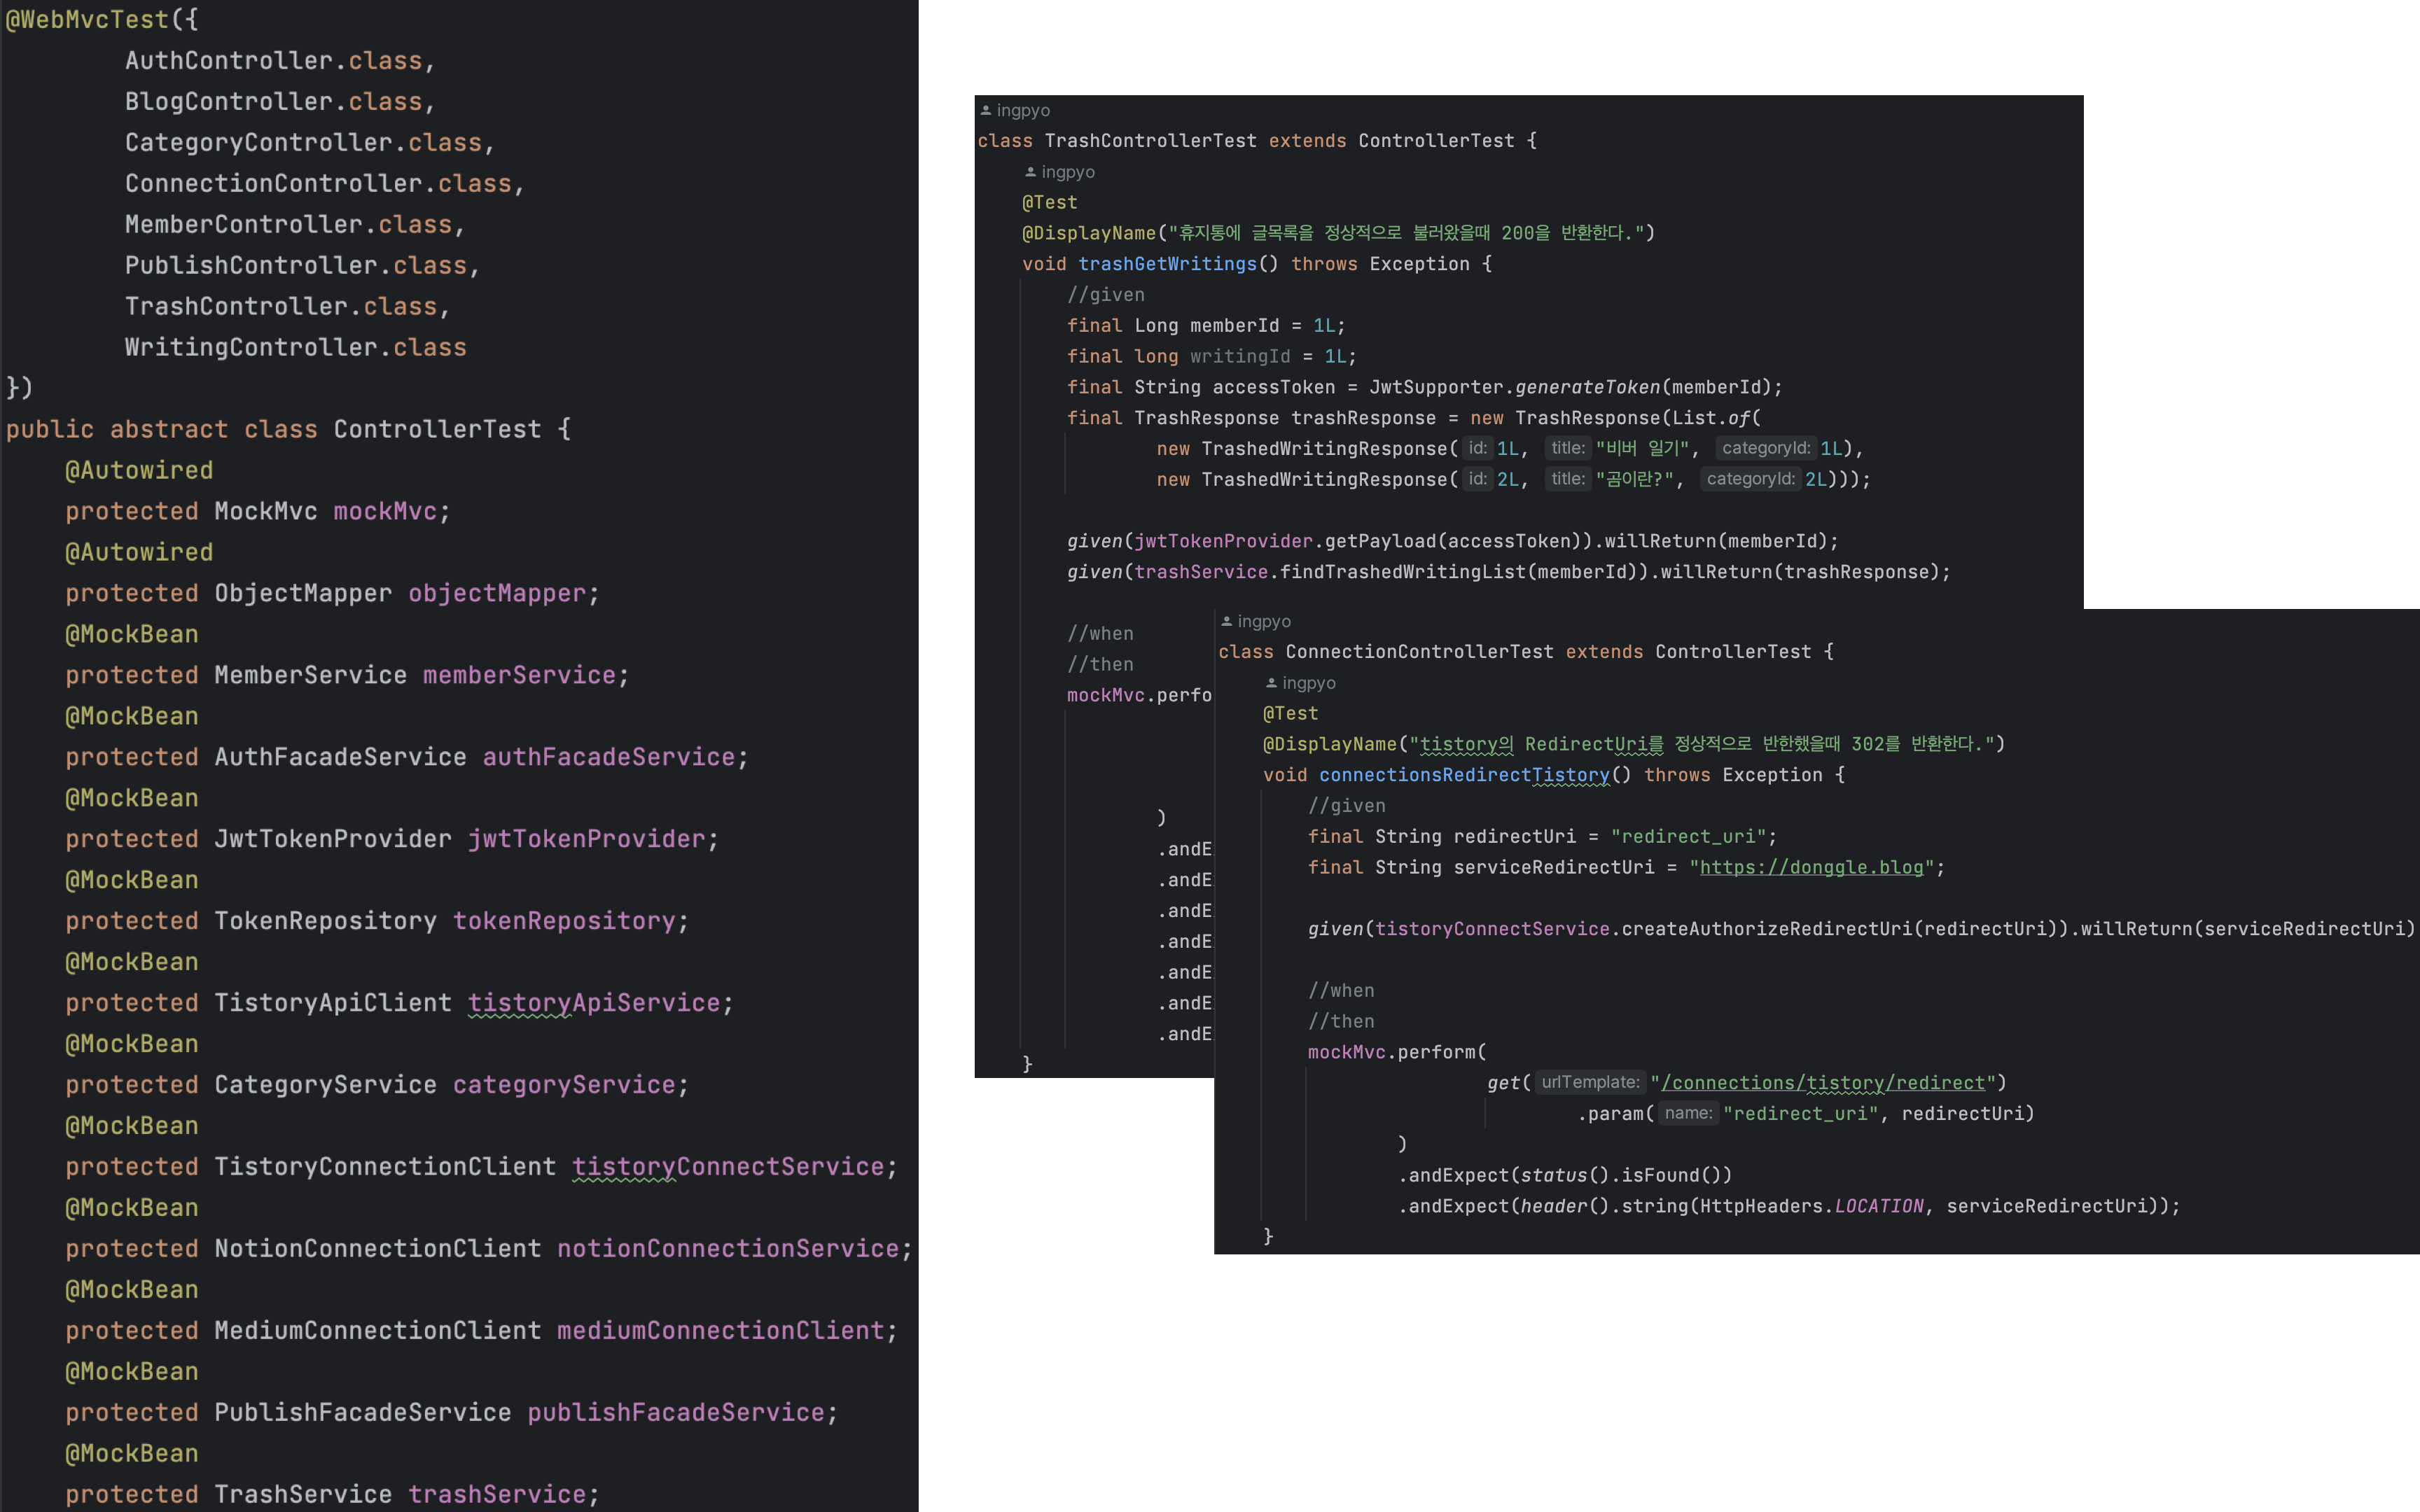Click the ConnectionControllerTest class name

[x=1420, y=652]
